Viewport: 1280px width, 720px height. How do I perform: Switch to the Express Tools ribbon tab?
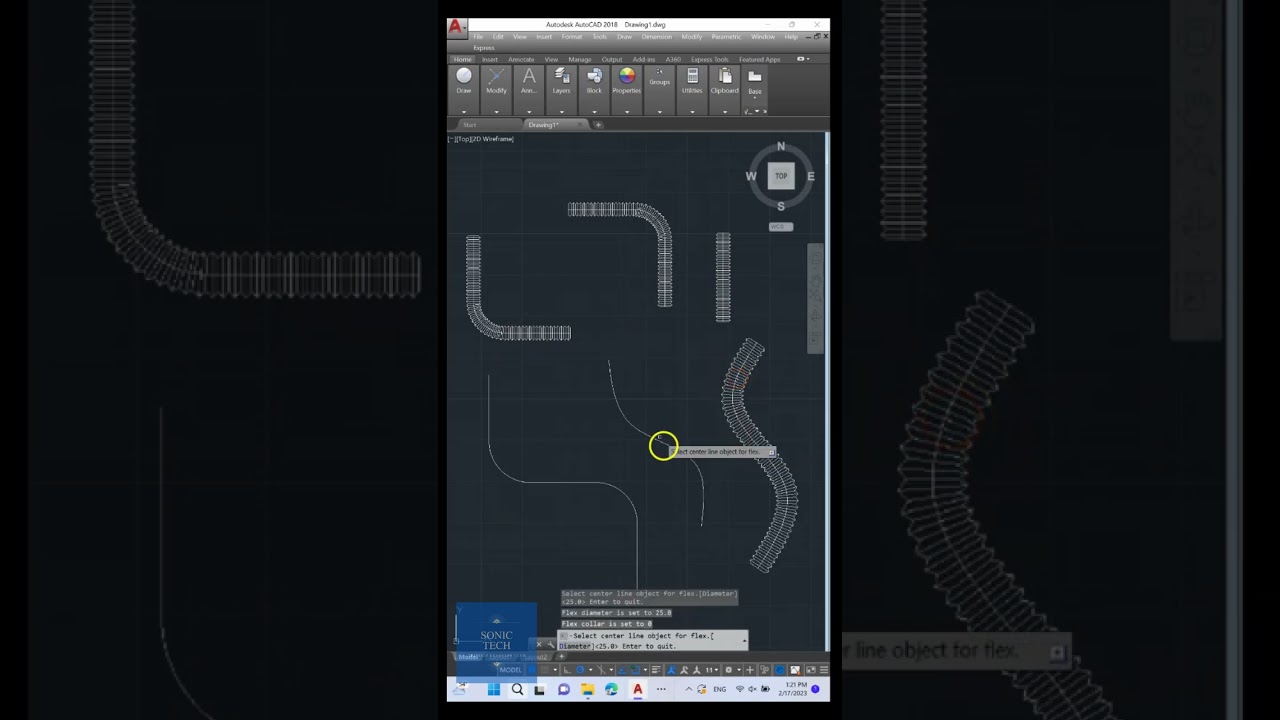pyautogui.click(x=710, y=59)
